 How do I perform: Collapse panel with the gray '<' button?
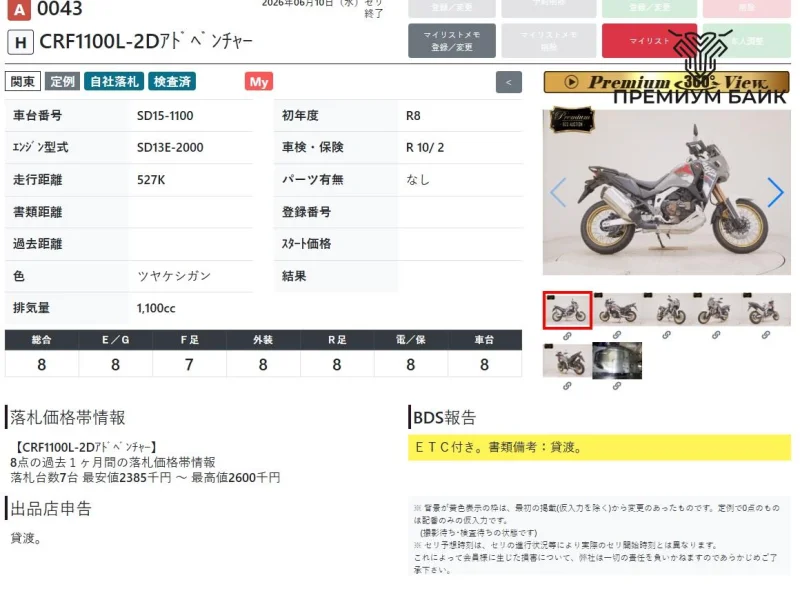(508, 82)
